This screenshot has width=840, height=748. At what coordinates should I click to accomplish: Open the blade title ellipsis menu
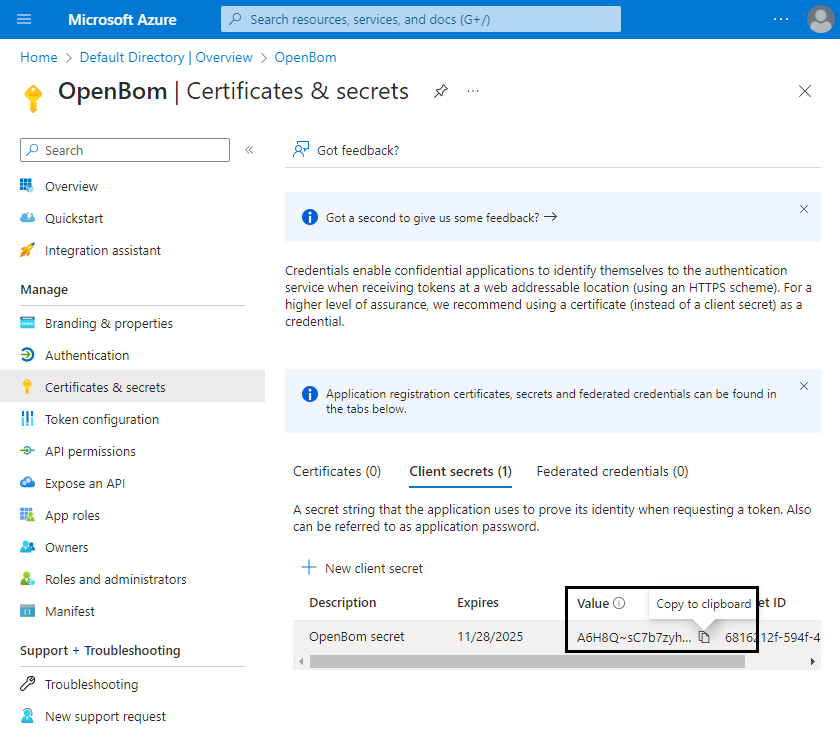pos(472,91)
